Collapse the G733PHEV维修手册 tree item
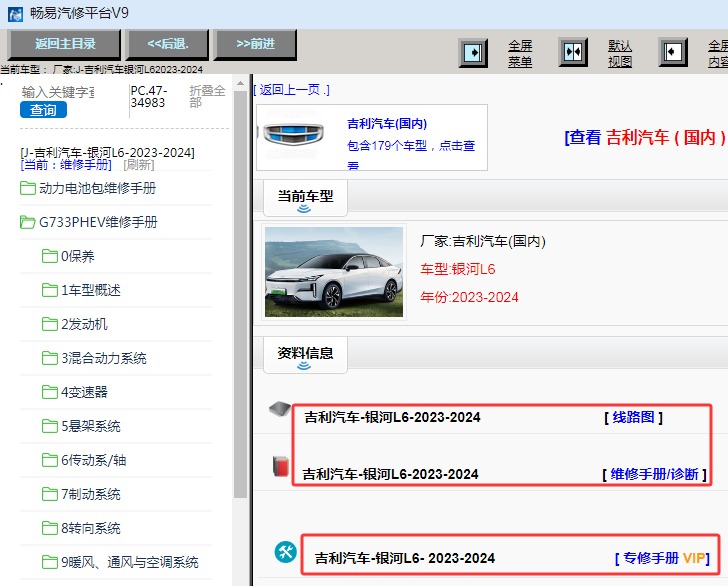728x586 pixels. 98,222
